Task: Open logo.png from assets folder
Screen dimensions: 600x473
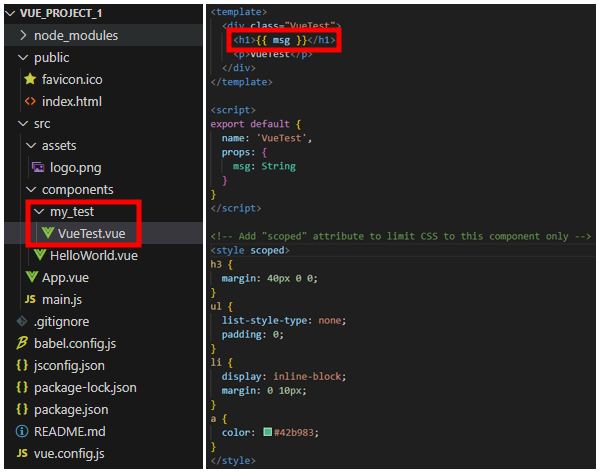Action: click(75, 168)
